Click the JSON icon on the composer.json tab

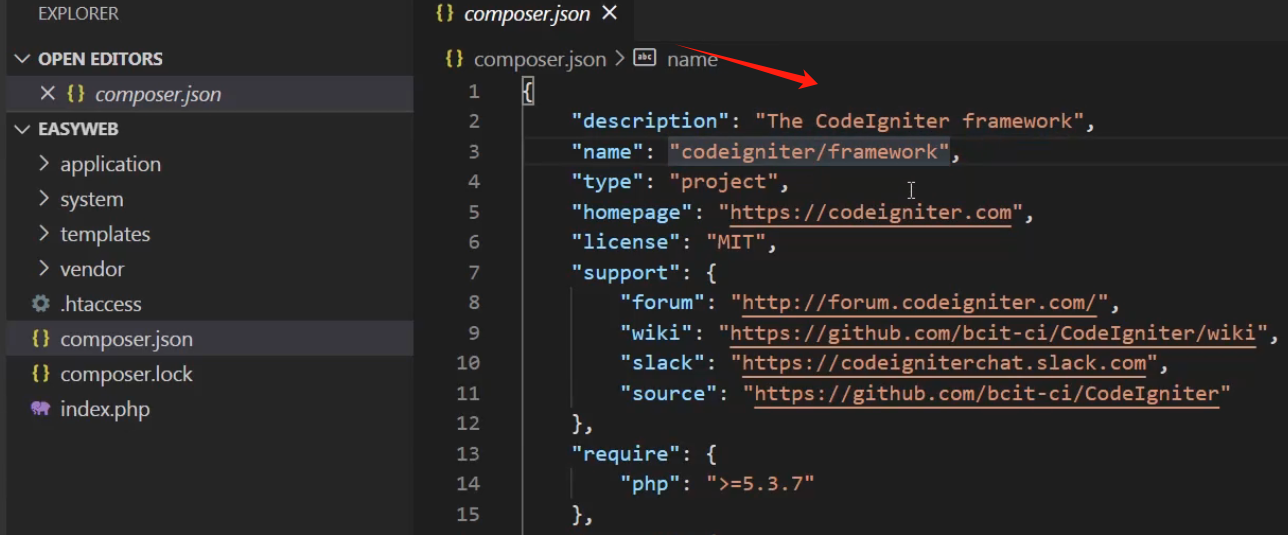[446, 14]
